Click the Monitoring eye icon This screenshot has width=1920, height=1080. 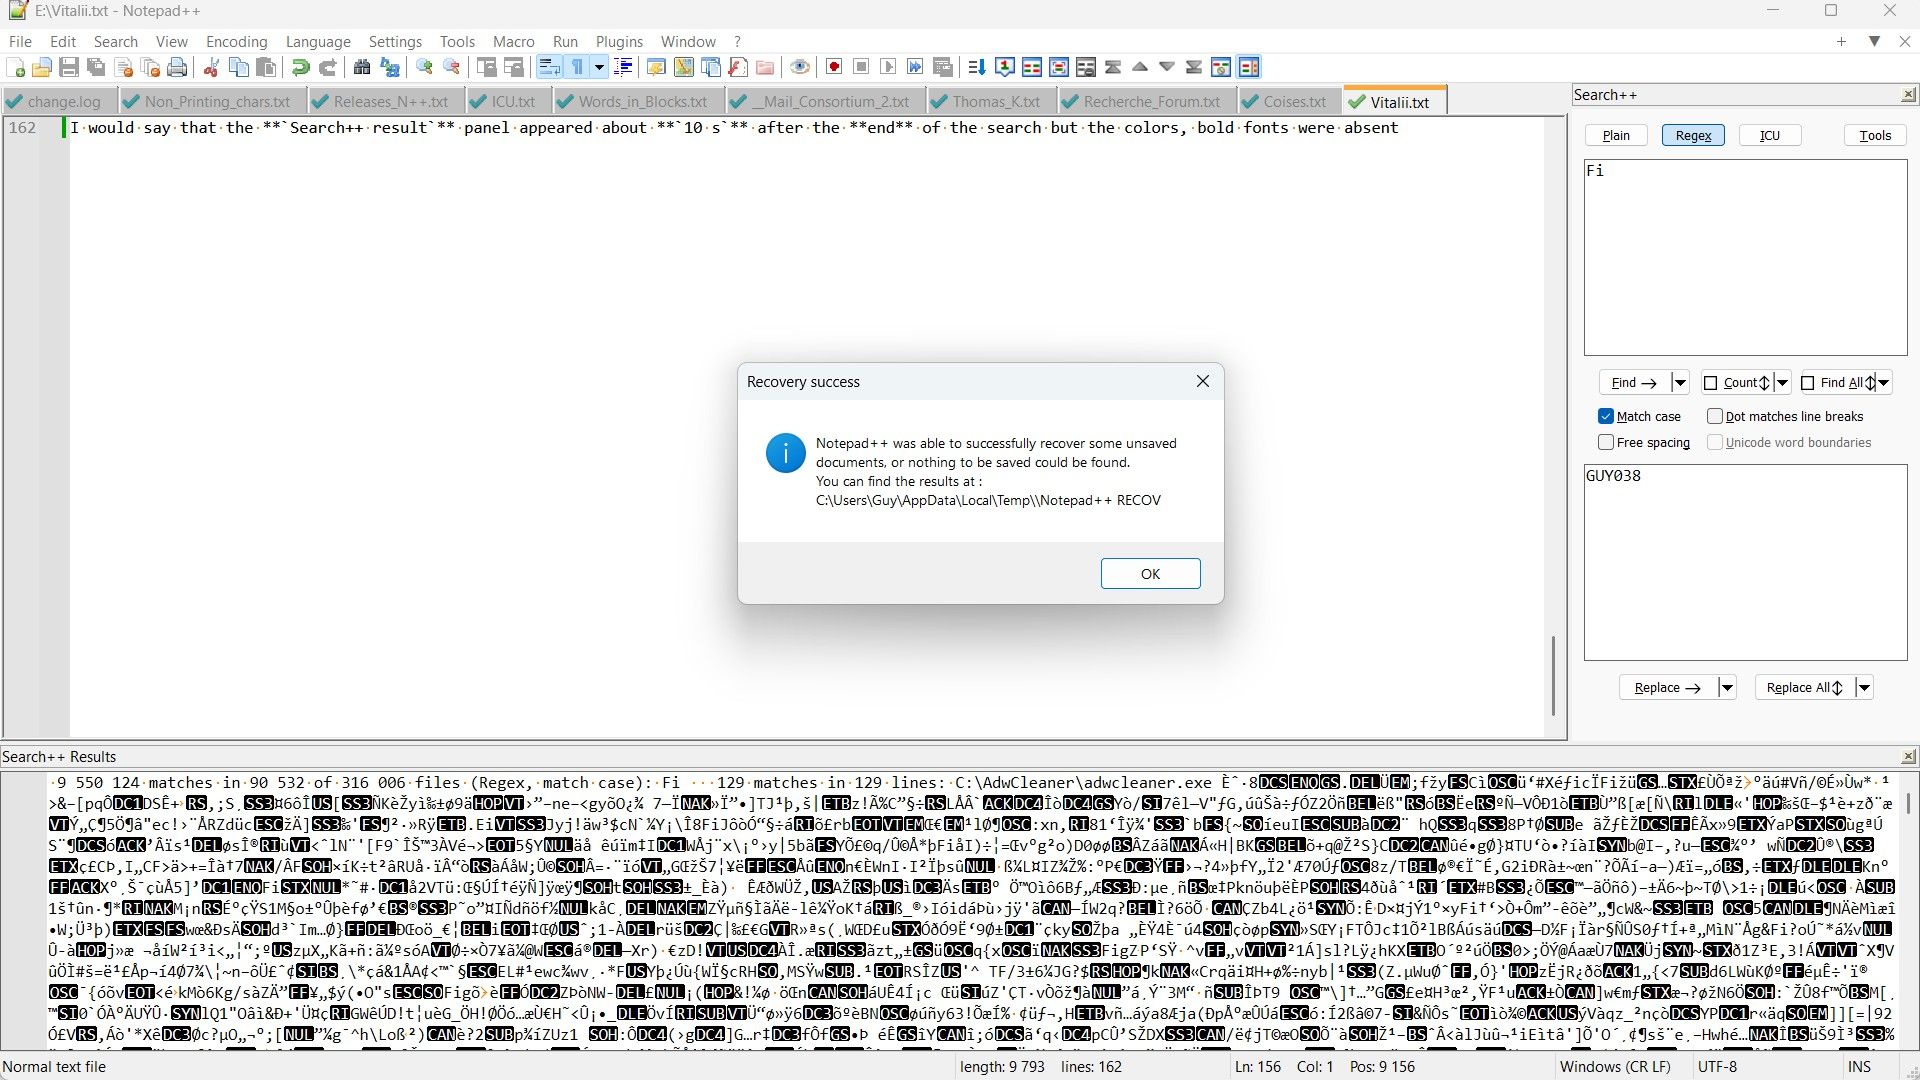[x=800, y=67]
